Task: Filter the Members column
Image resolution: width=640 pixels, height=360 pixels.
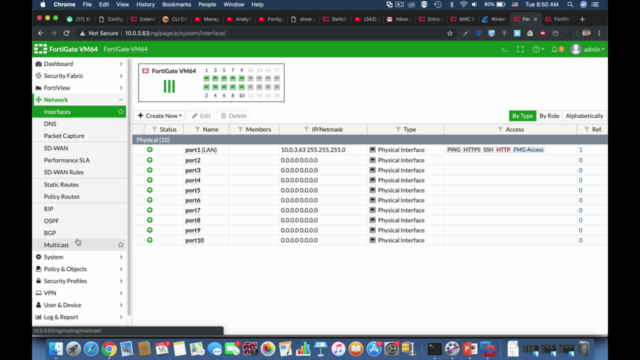Action: click(x=240, y=129)
